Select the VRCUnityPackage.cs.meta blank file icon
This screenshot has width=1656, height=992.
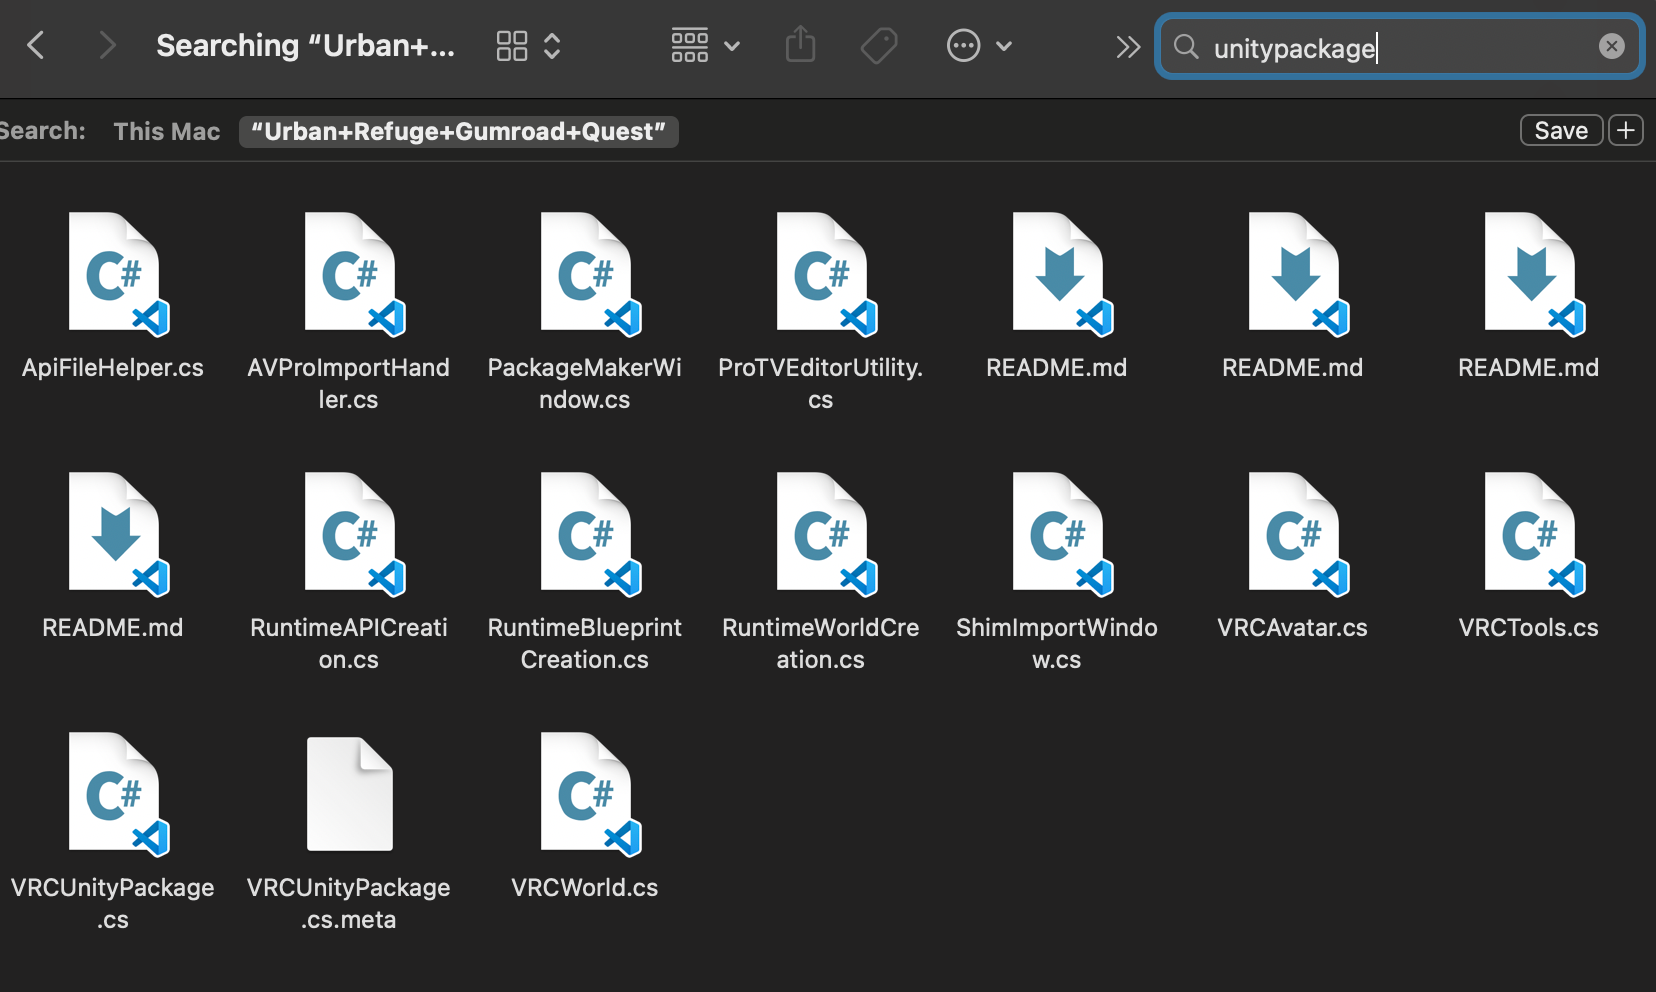click(349, 794)
